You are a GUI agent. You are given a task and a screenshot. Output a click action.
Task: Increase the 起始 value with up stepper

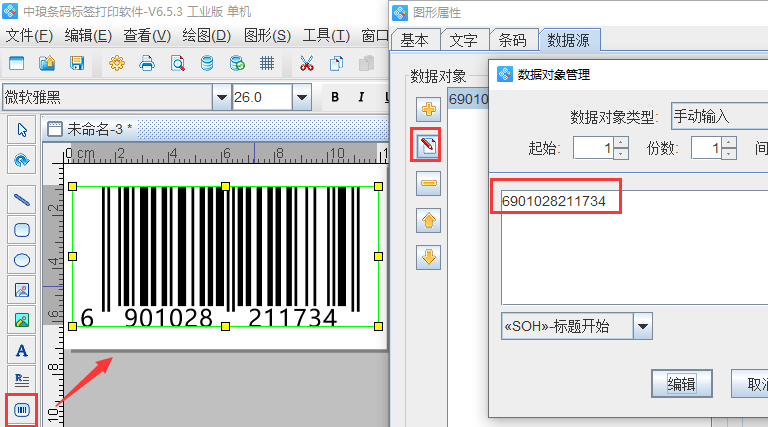pos(621,142)
